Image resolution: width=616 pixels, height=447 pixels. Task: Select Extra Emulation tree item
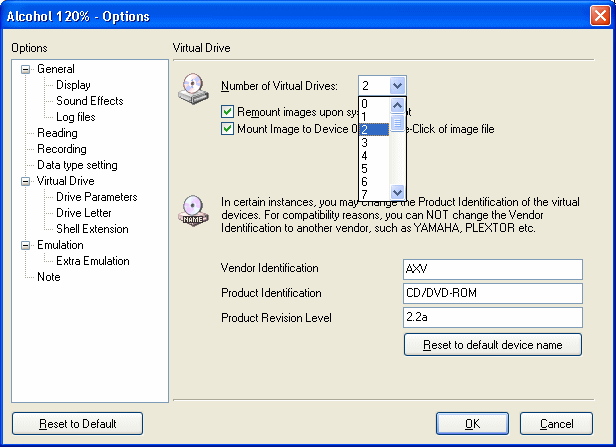[93, 261]
